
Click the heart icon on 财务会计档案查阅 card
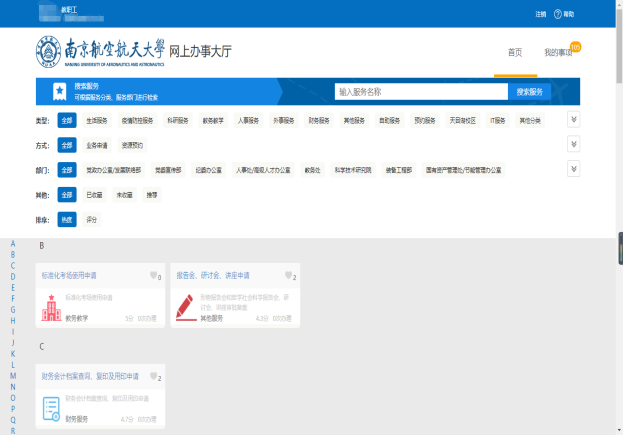154,378
